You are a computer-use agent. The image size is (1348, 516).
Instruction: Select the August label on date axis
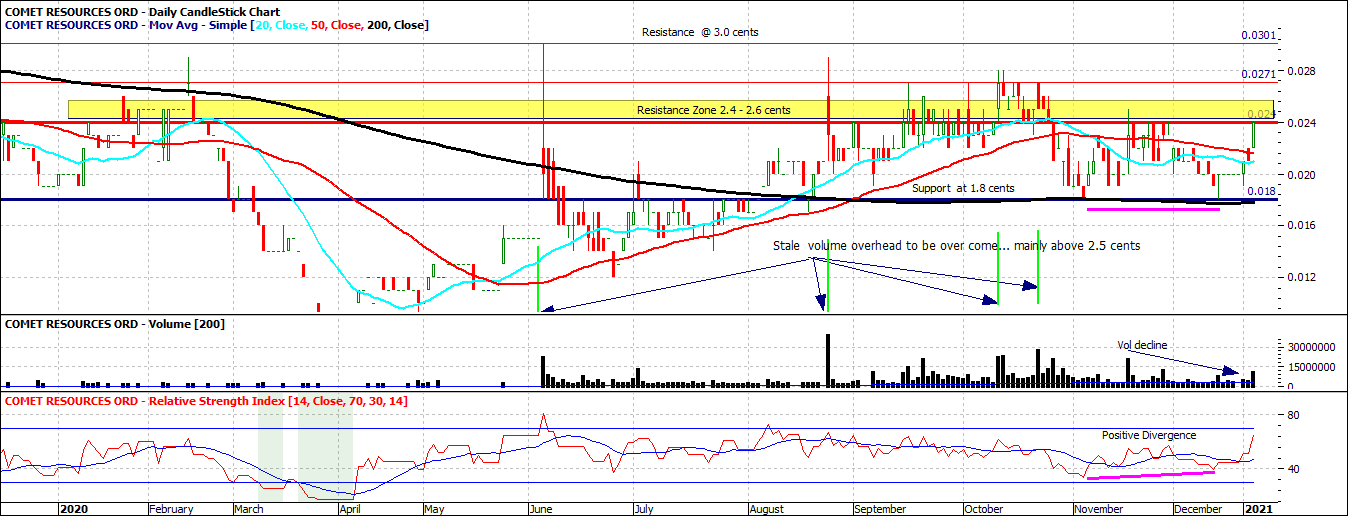[x=767, y=509]
